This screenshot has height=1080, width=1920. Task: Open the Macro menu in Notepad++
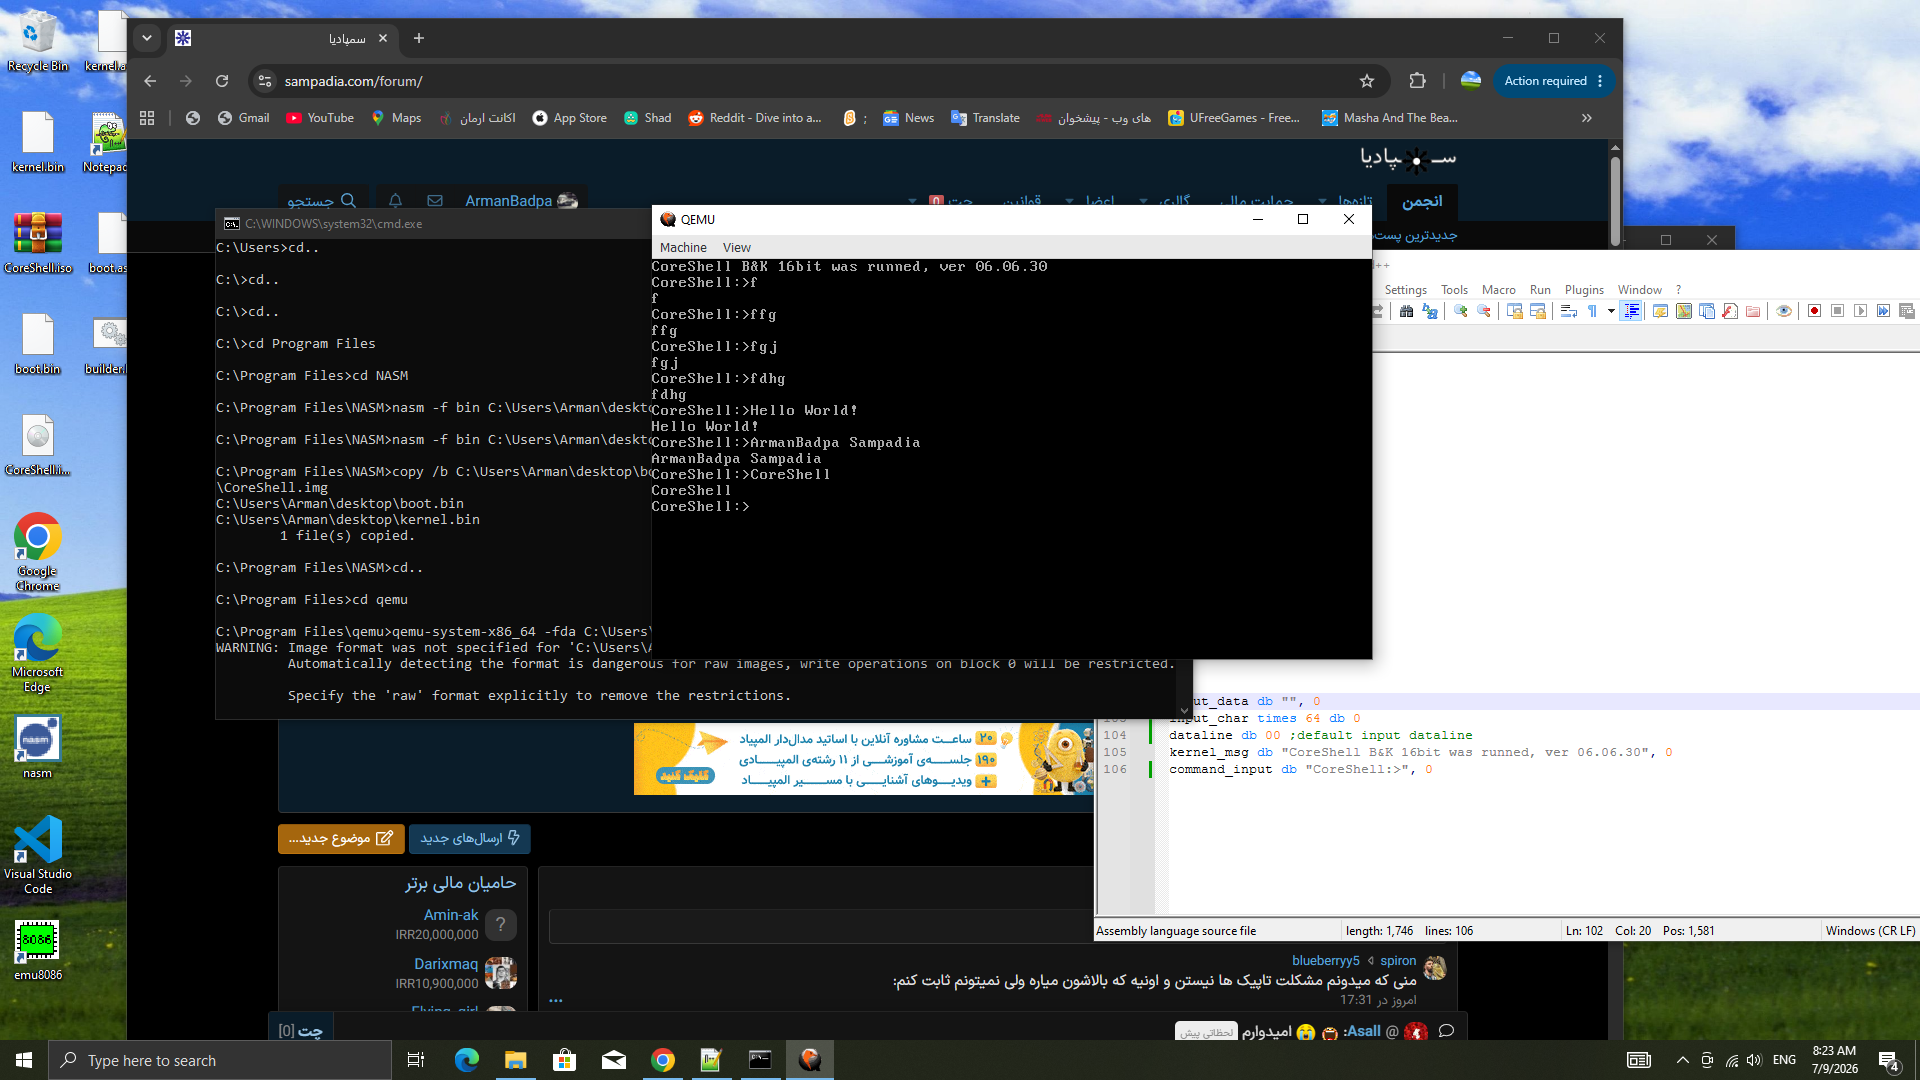tap(1498, 290)
